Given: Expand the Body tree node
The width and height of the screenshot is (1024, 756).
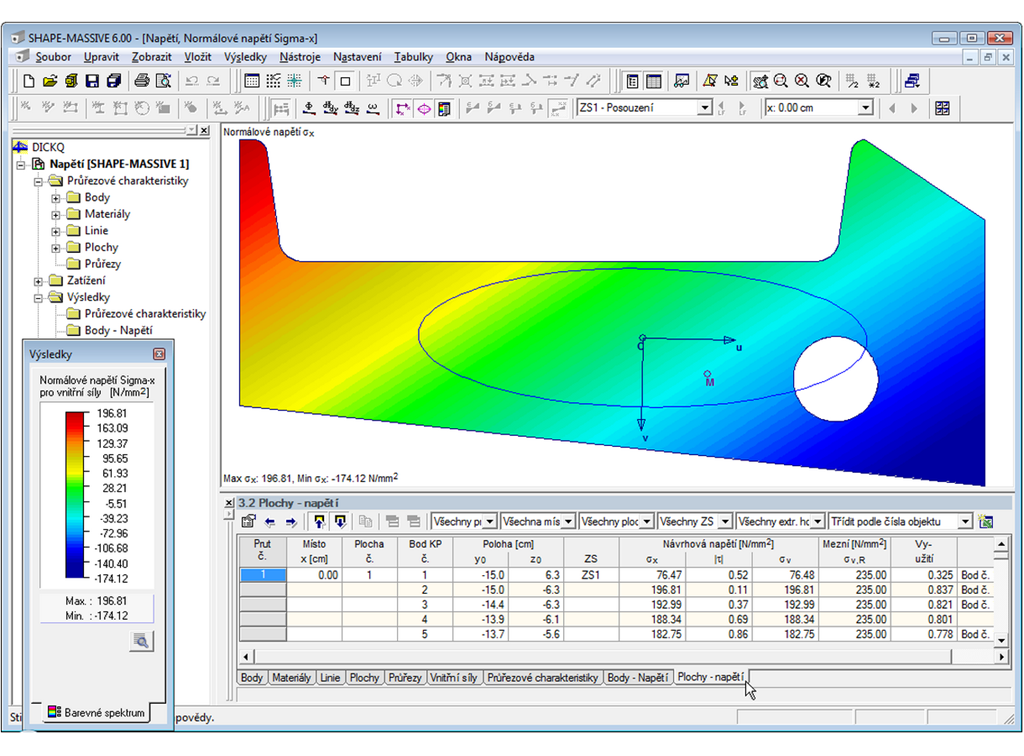Looking at the screenshot, I should point(56,198).
